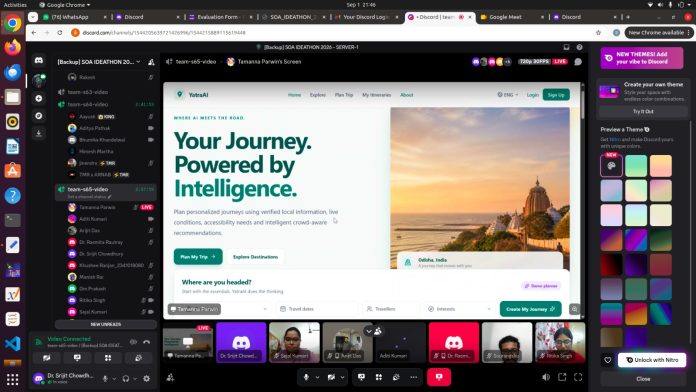
Task: Open camera options arrow in call bar
Action: click(x=342, y=377)
